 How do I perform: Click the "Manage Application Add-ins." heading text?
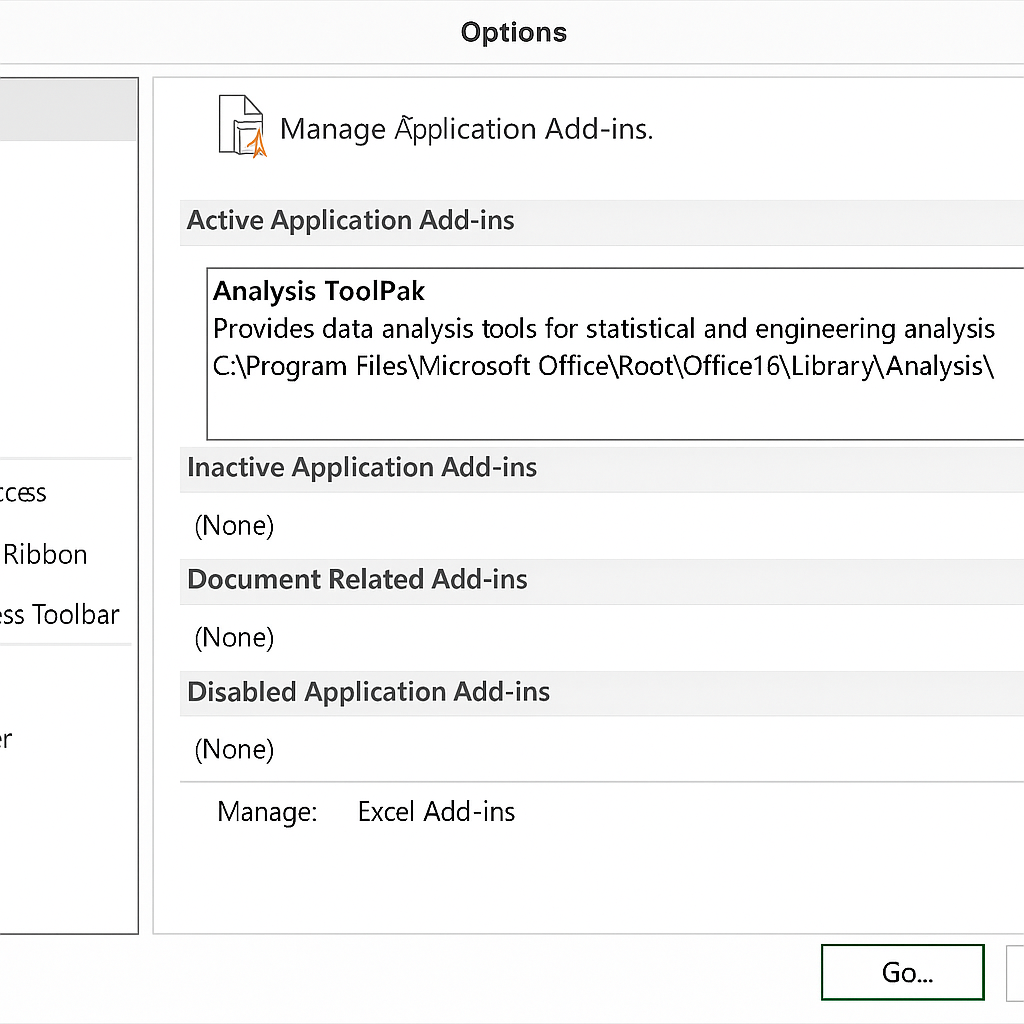pyautogui.click(x=466, y=130)
